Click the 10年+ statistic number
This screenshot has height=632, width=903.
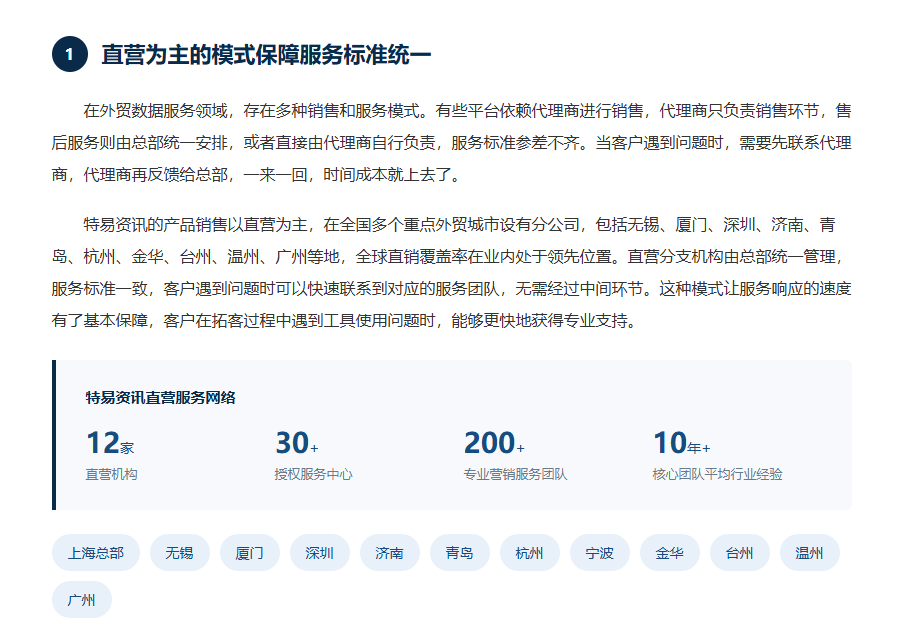click(682, 442)
